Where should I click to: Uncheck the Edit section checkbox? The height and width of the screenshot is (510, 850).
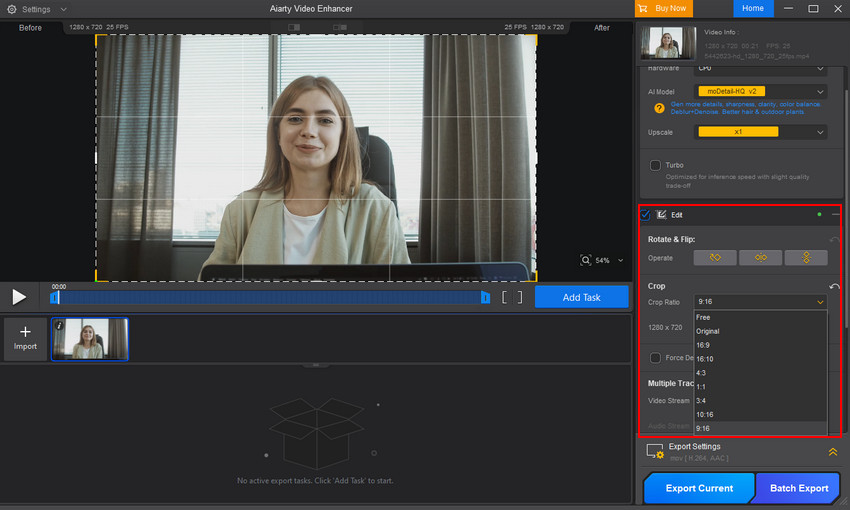[x=646, y=215]
